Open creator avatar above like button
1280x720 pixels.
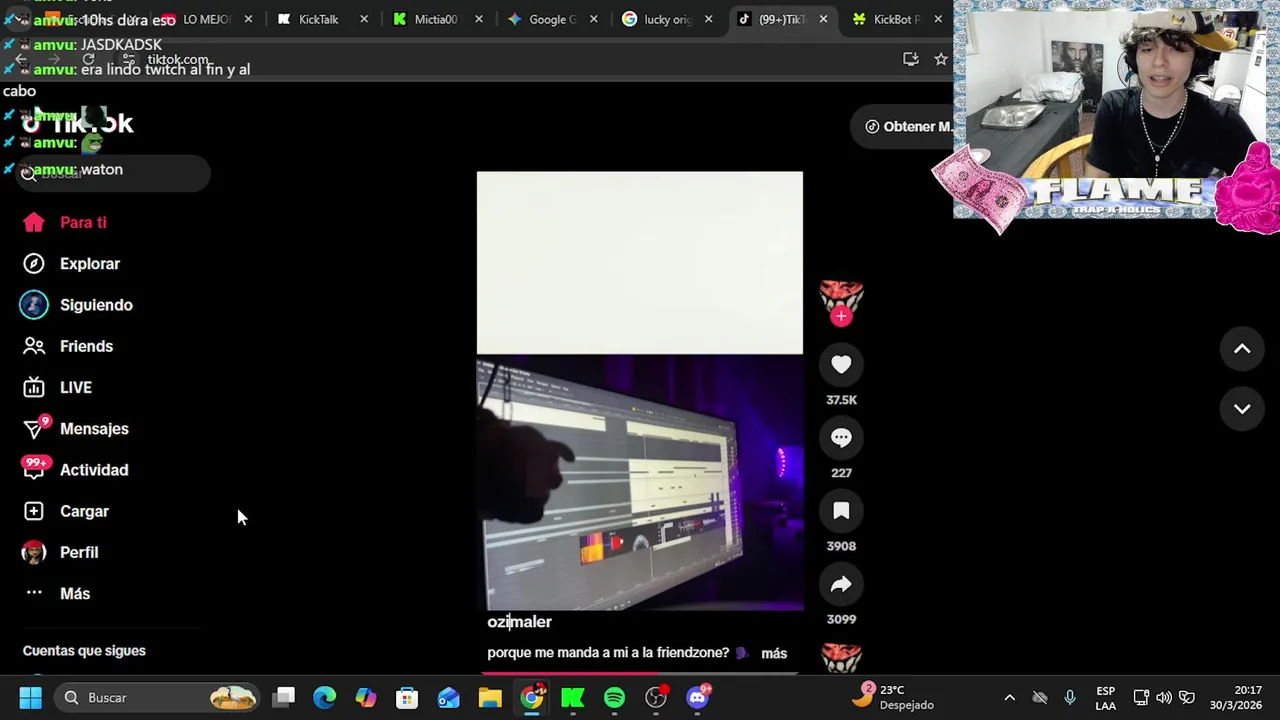[x=841, y=297]
